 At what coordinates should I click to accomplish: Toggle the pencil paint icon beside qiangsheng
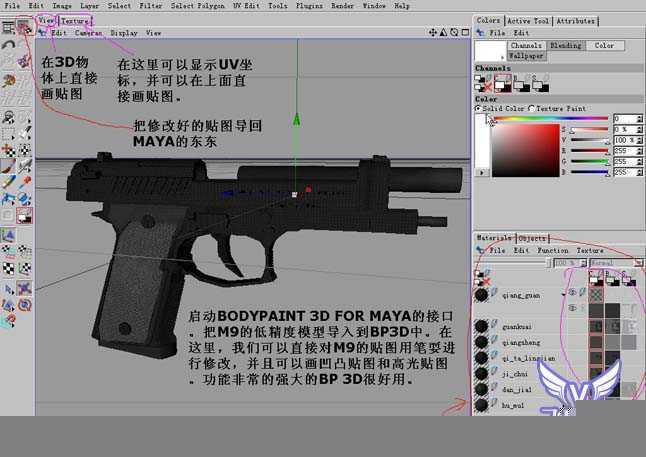pyautogui.click(x=494, y=340)
